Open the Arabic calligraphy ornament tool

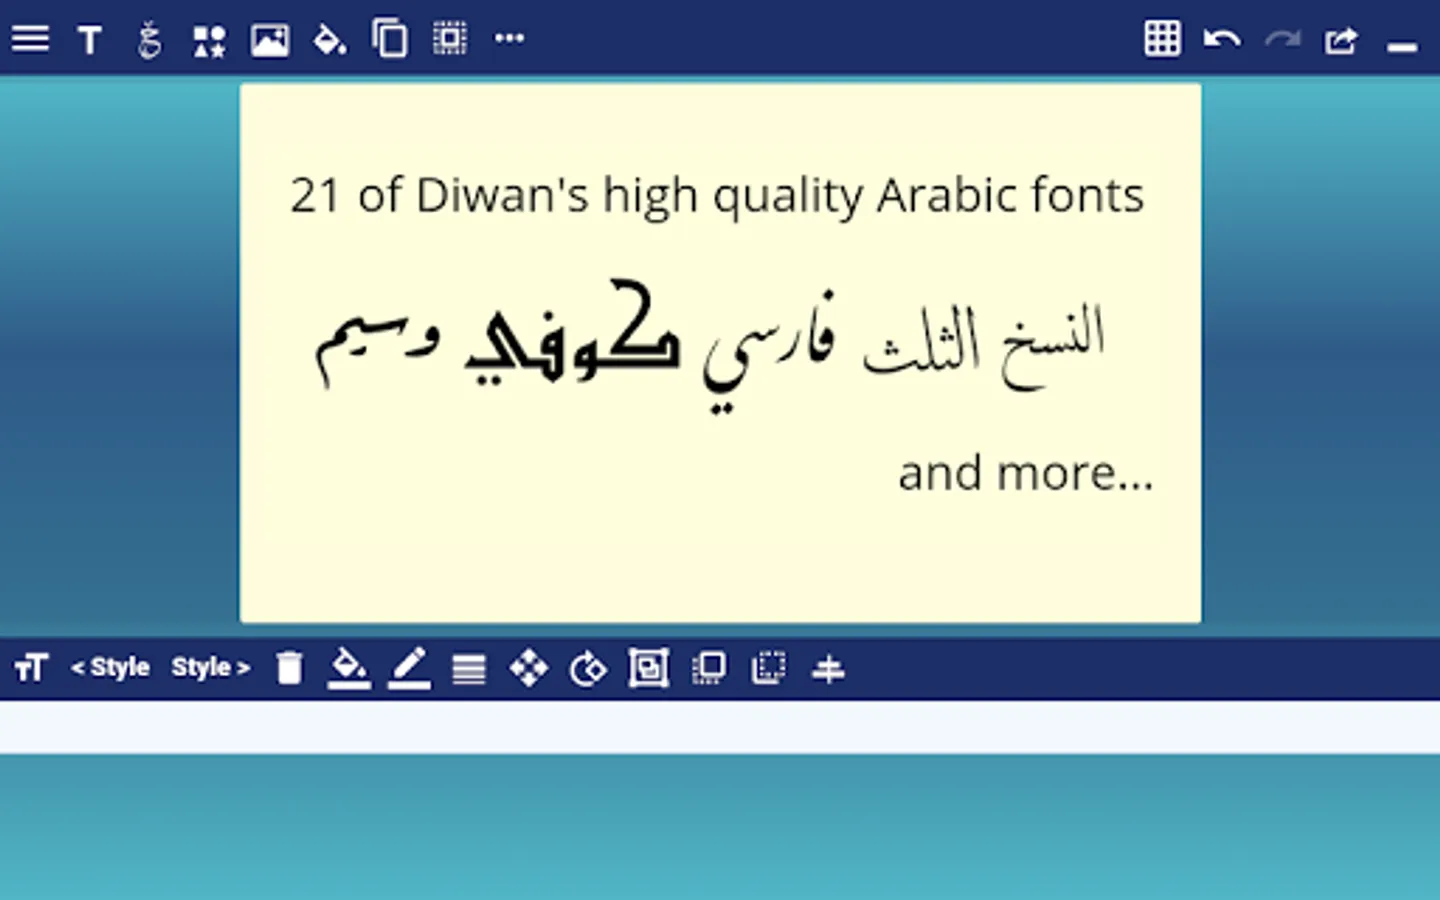(x=149, y=40)
